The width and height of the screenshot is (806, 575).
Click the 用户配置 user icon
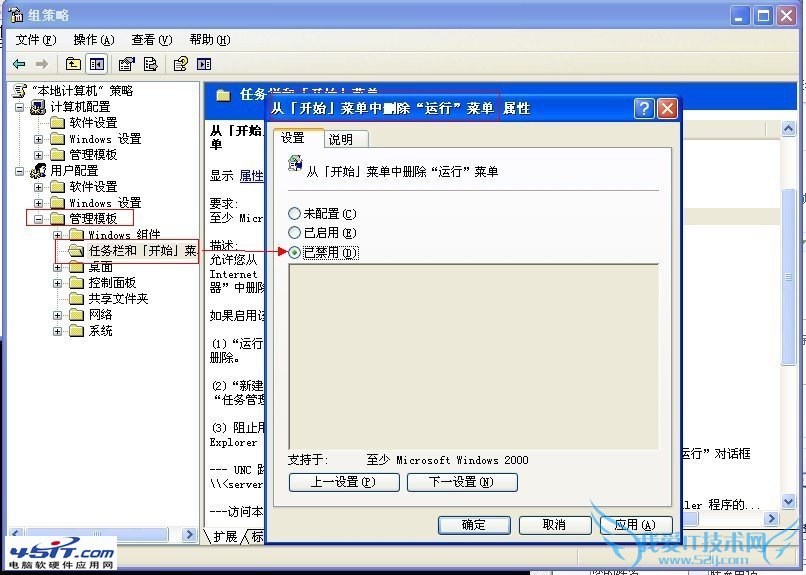pos(38,171)
